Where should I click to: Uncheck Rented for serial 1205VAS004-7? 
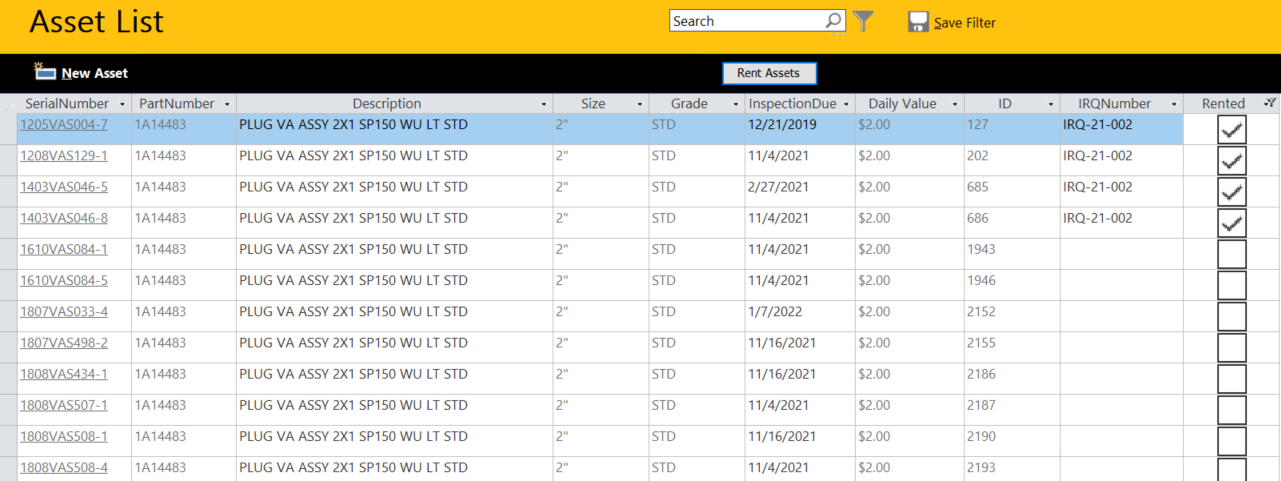[x=1232, y=129]
